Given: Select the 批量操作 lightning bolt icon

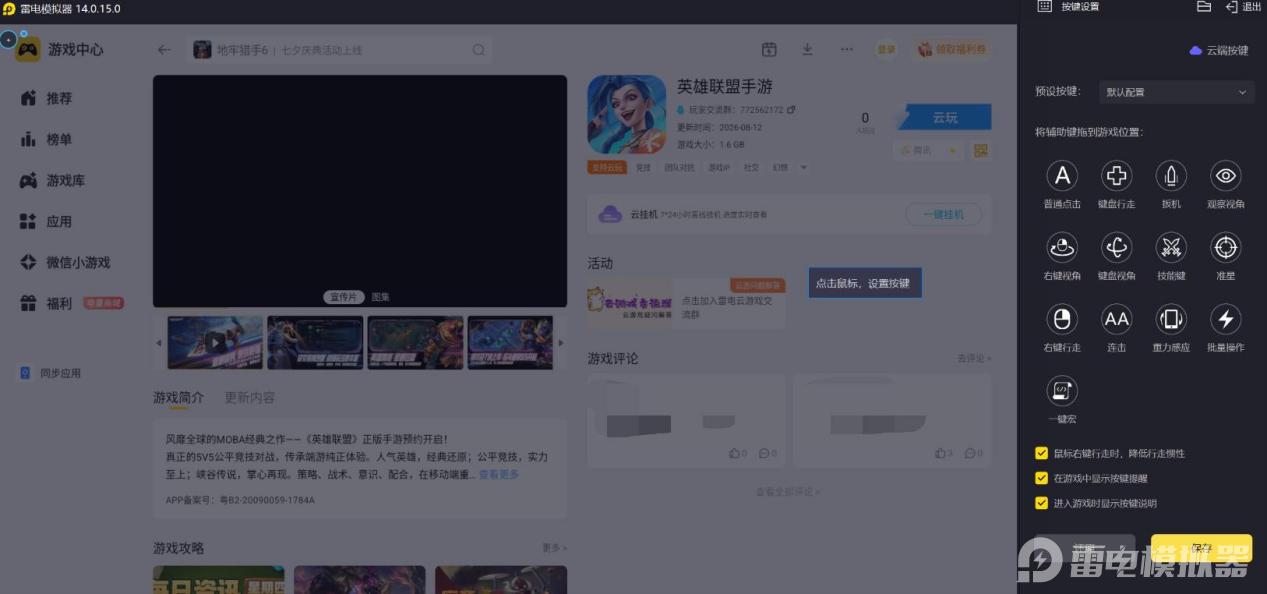Looking at the screenshot, I should tap(1226, 319).
